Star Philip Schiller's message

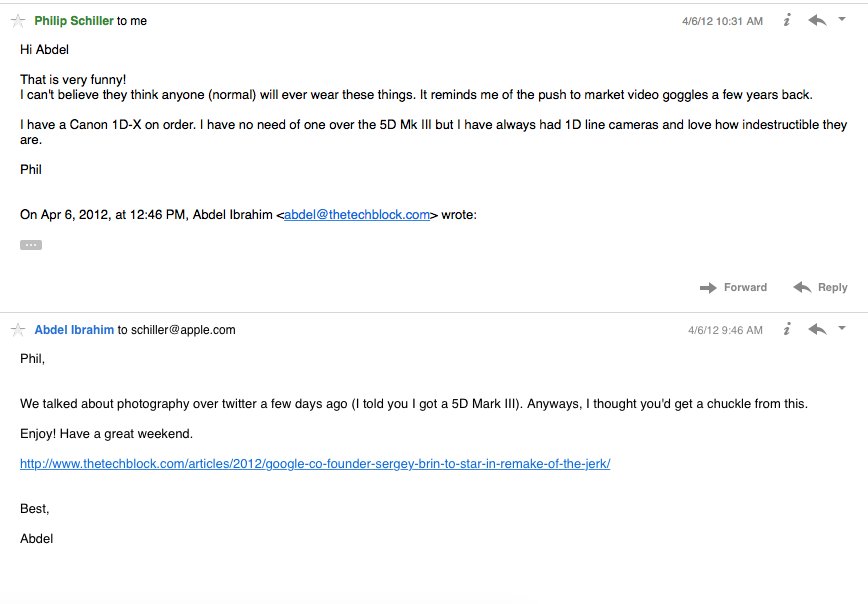18,21
